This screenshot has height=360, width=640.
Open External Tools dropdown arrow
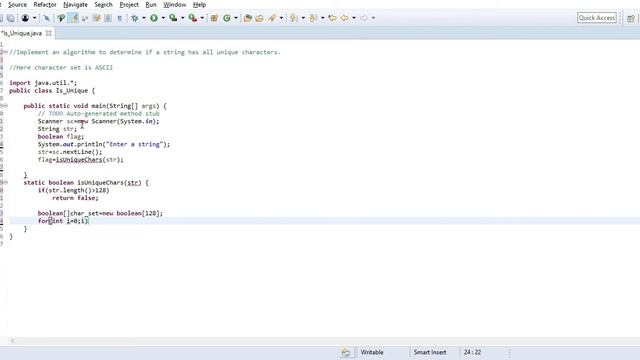coord(202,18)
